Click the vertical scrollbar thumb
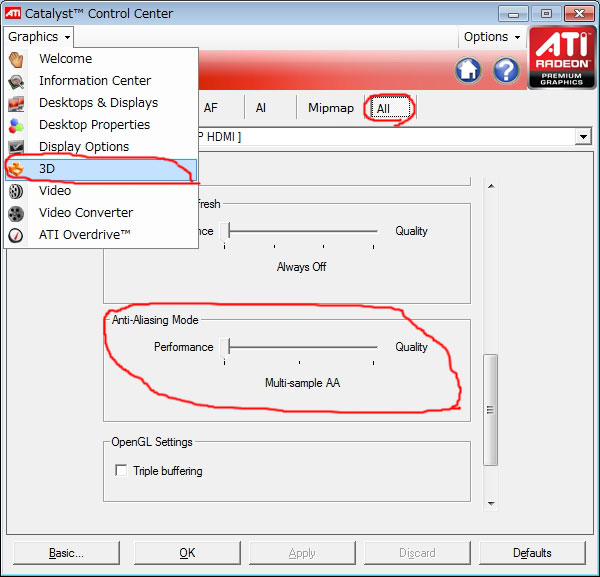600x577 pixels. 491,410
